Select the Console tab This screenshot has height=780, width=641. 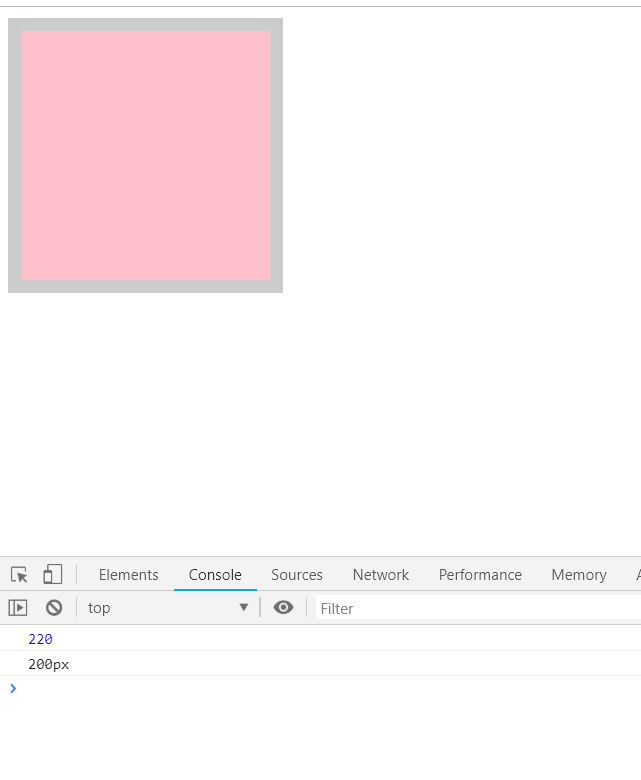[215, 575]
